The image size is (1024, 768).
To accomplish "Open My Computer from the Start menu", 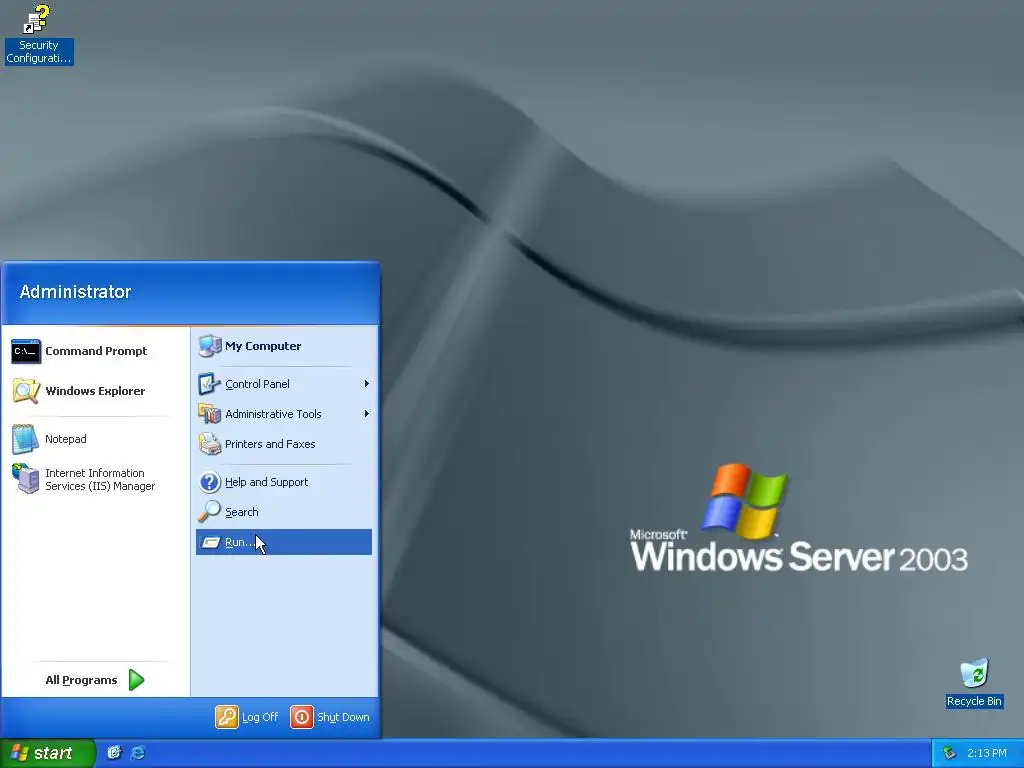I will [x=283, y=346].
